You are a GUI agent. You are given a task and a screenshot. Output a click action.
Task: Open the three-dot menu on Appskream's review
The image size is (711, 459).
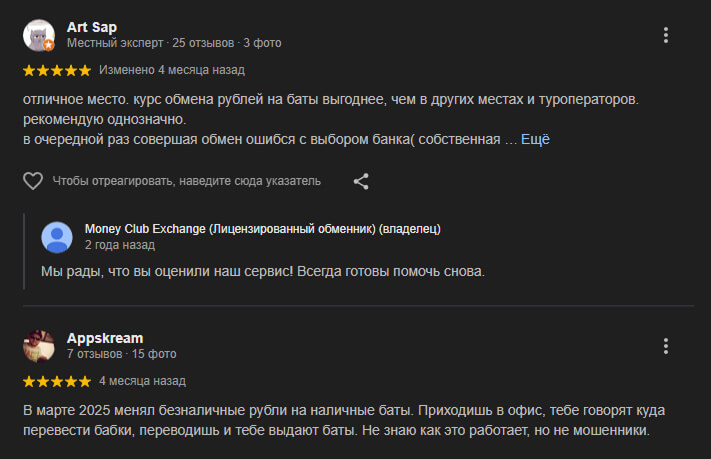click(666, 346)
